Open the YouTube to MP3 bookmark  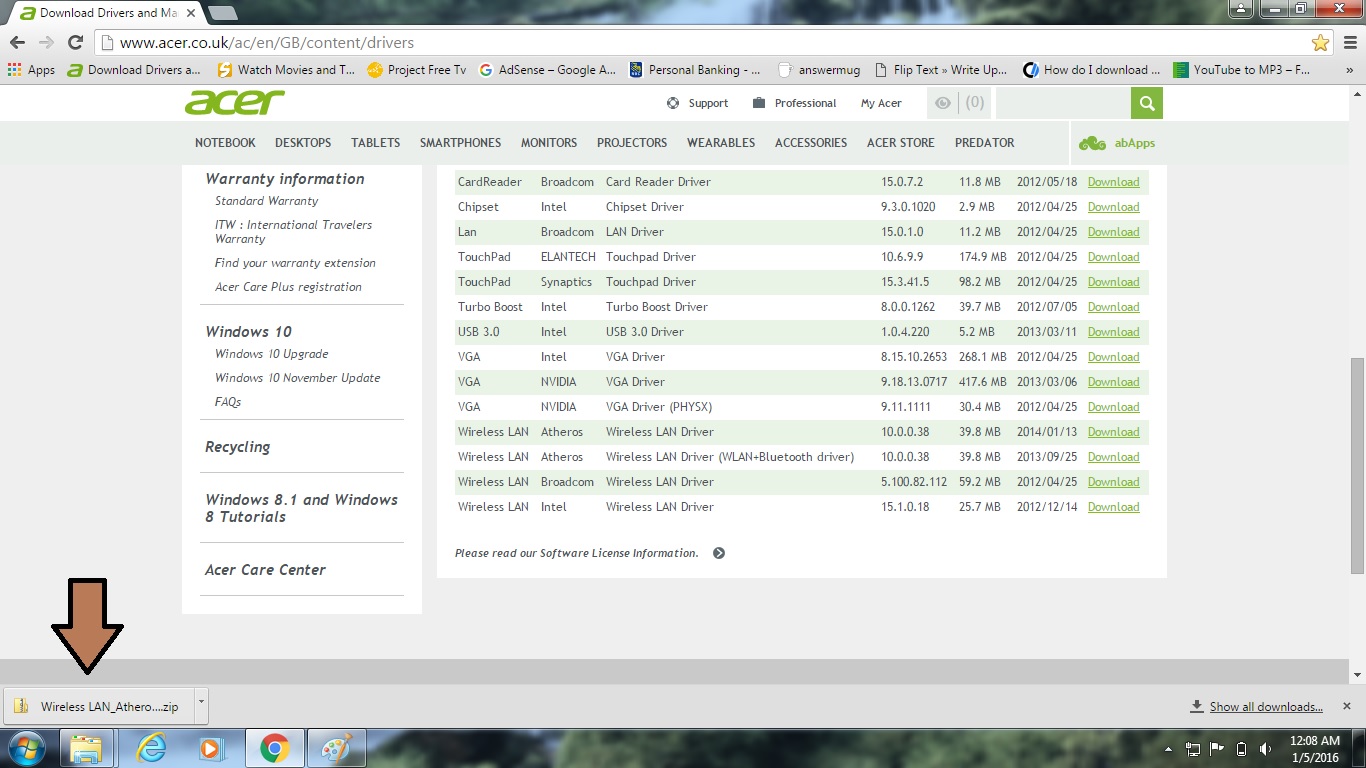coord(1241,70)
